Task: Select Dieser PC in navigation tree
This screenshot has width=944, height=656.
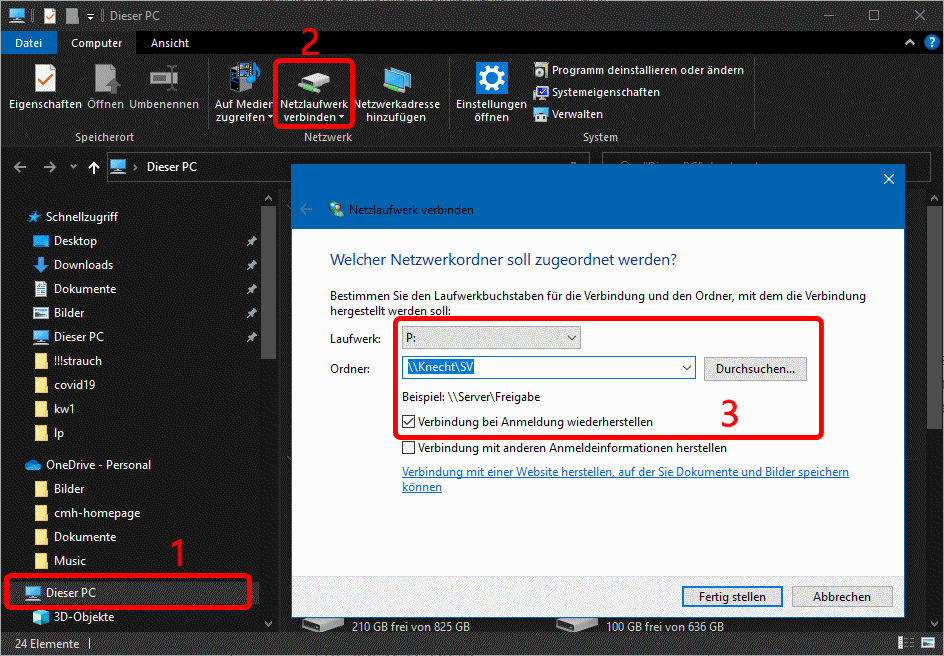Action: click(x=70, y=593)
